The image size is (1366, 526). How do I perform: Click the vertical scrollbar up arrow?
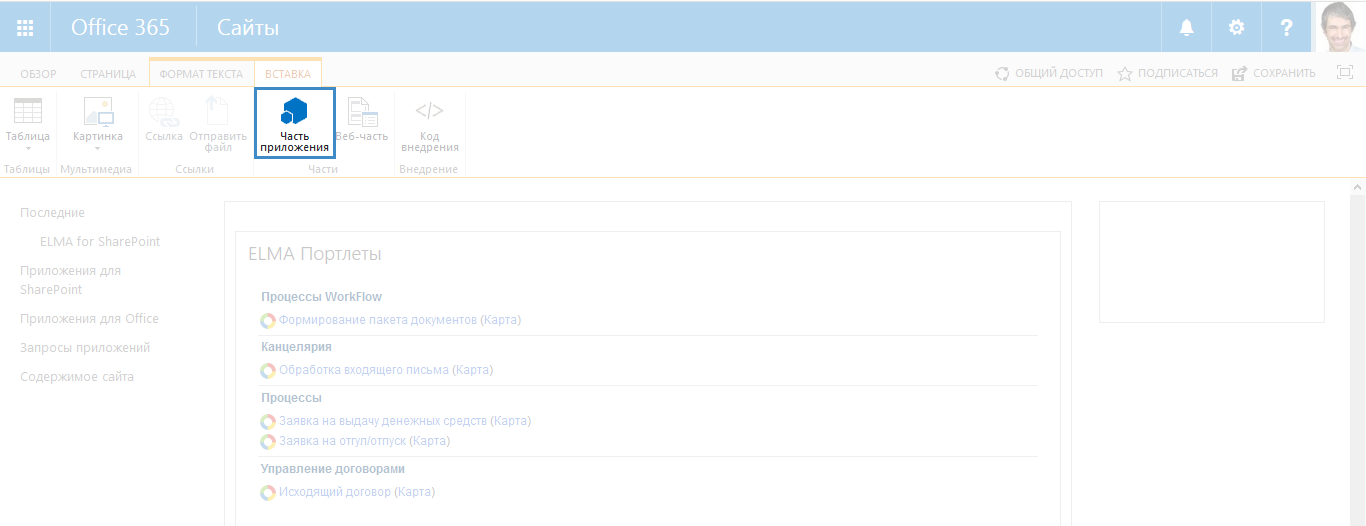pyautogui.click(x=1357, y=187)
